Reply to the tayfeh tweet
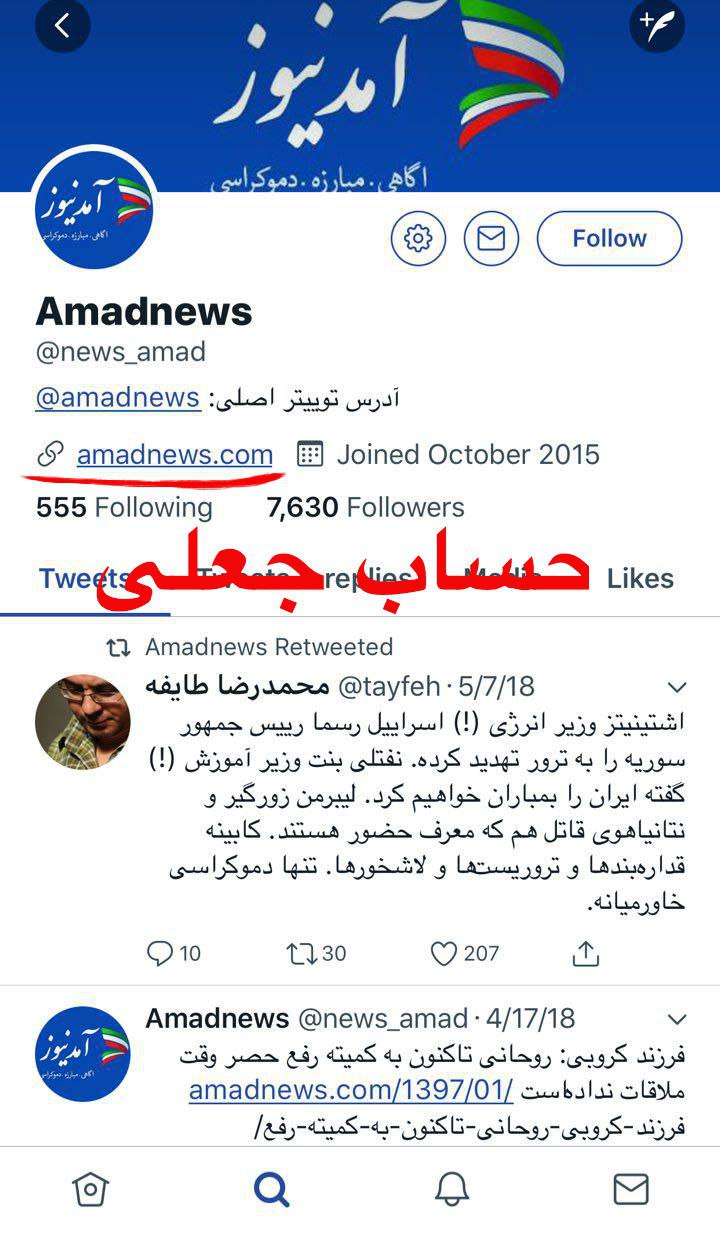Screen dimensions: 720x1233 [160, 954]
